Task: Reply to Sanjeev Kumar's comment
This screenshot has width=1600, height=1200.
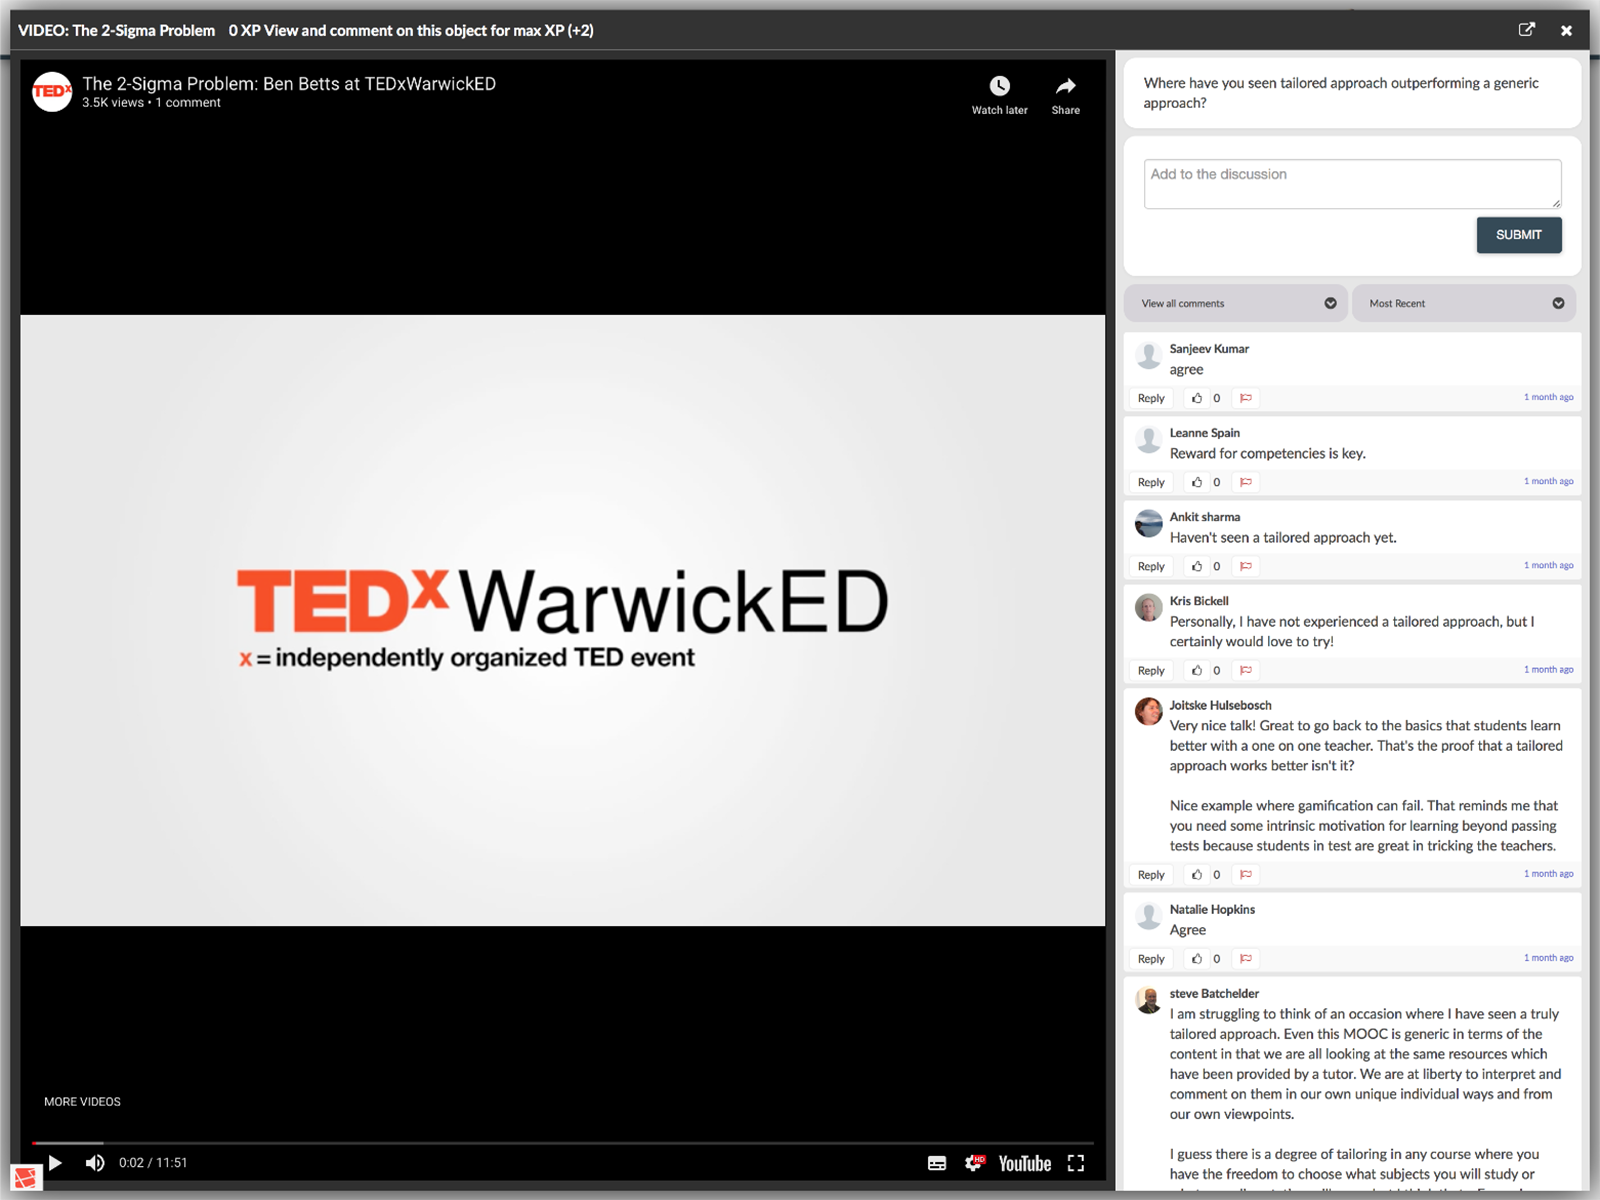Action: click(x=1151, y=398)
